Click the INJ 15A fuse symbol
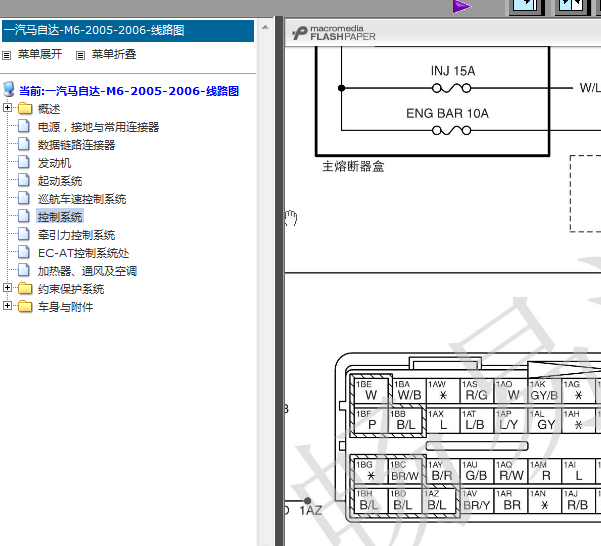Screen dimensions: 601x546 click(452, 89)
